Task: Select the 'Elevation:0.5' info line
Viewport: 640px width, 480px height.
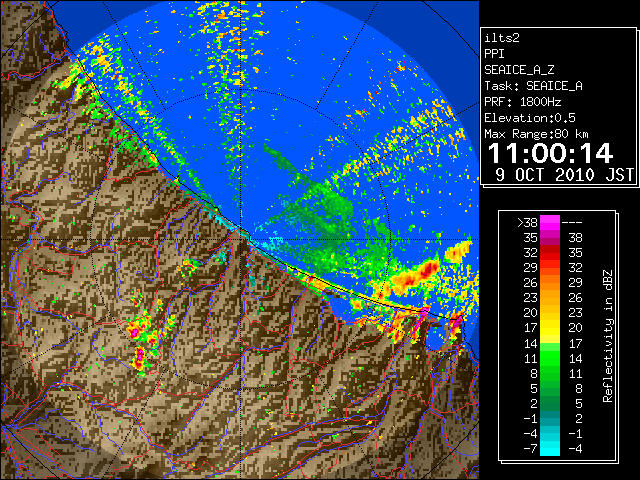Action: 530,118
